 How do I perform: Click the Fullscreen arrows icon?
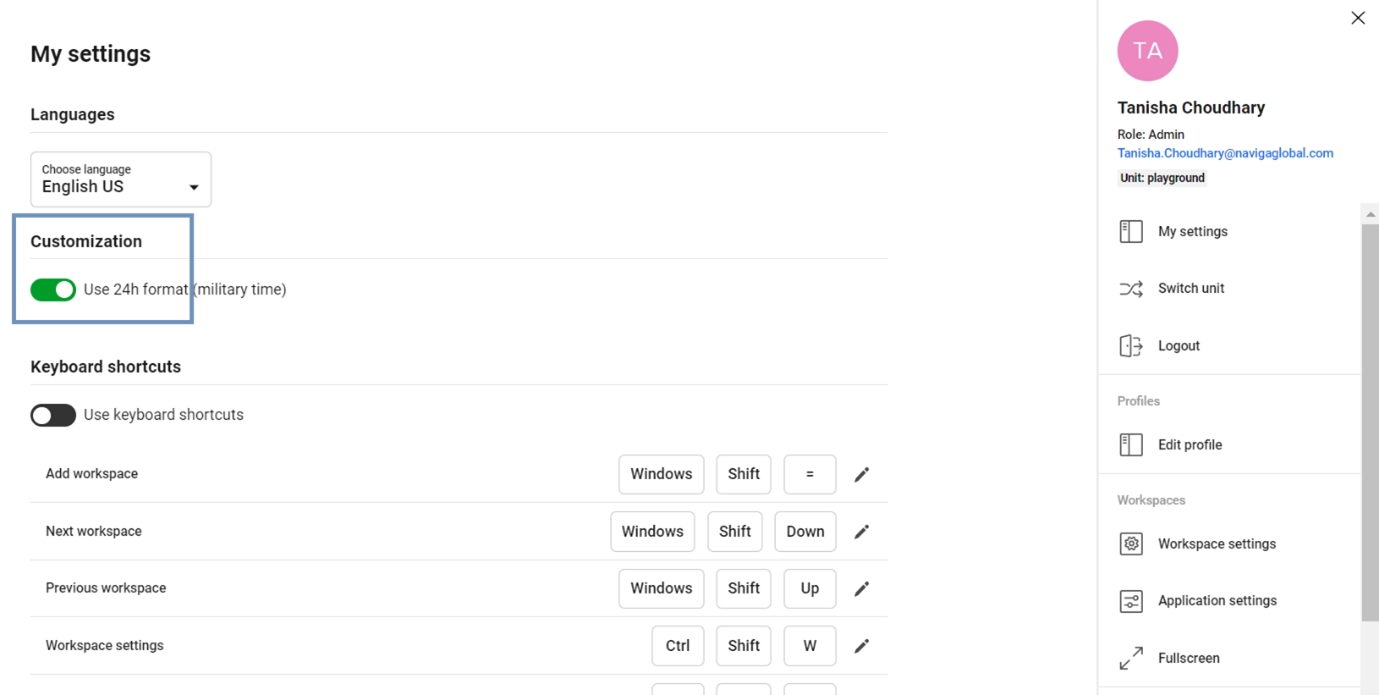pos(1131,658)
